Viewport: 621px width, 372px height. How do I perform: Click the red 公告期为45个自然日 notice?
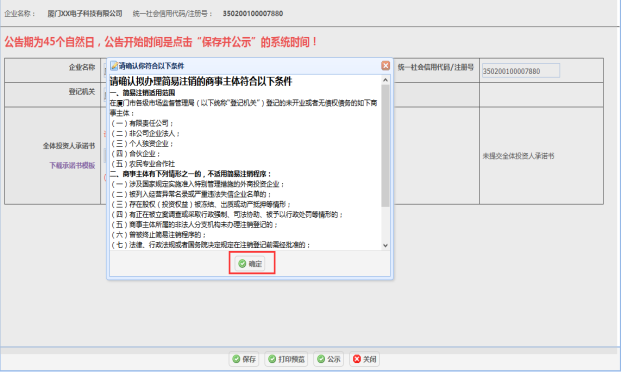pyautogui.click(x=160, y=42)
